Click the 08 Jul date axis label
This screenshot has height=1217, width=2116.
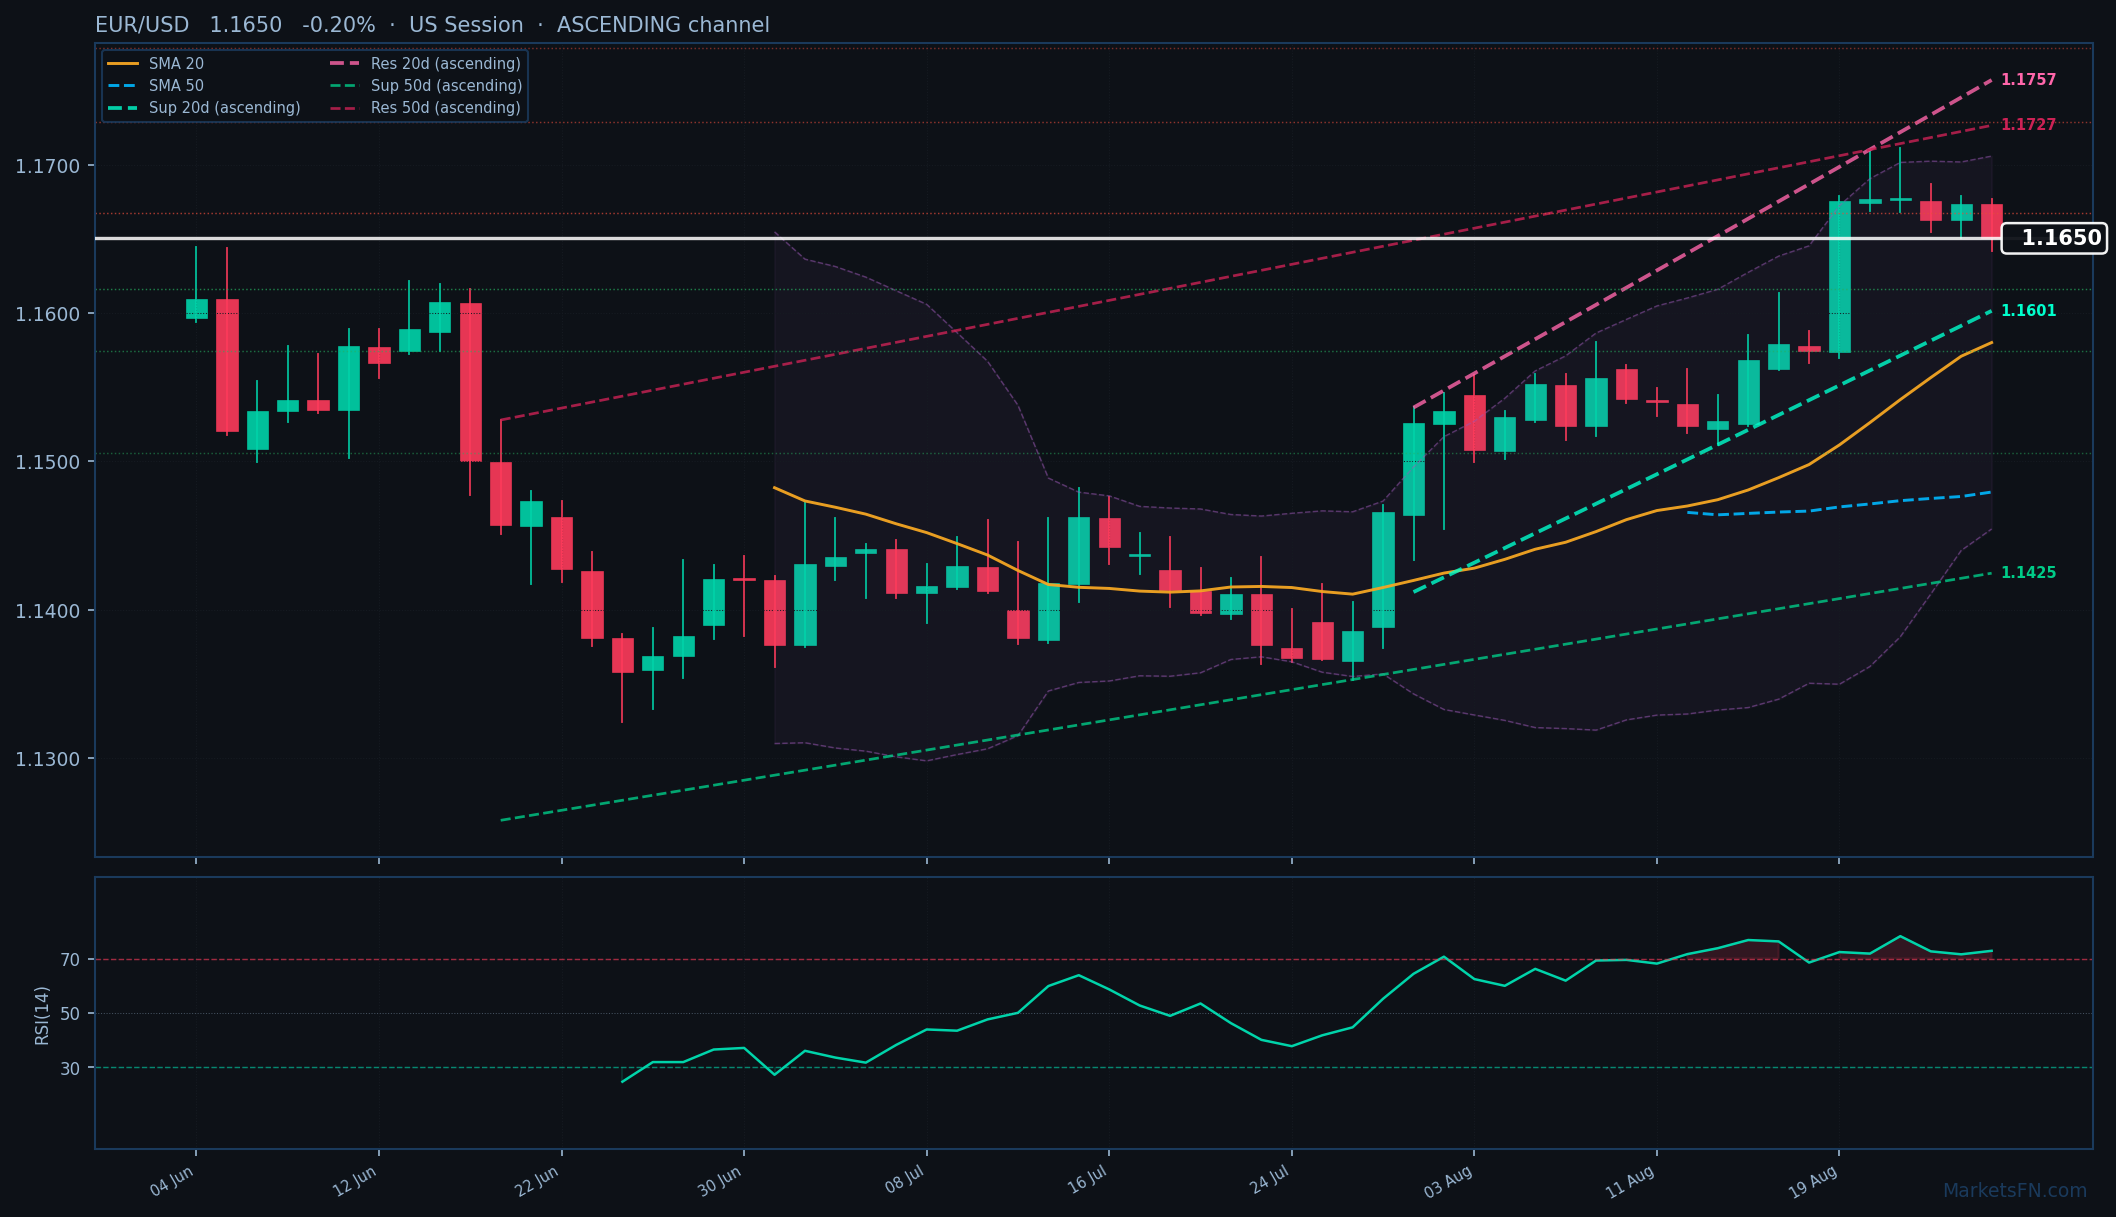click(x=904, y=1182)
